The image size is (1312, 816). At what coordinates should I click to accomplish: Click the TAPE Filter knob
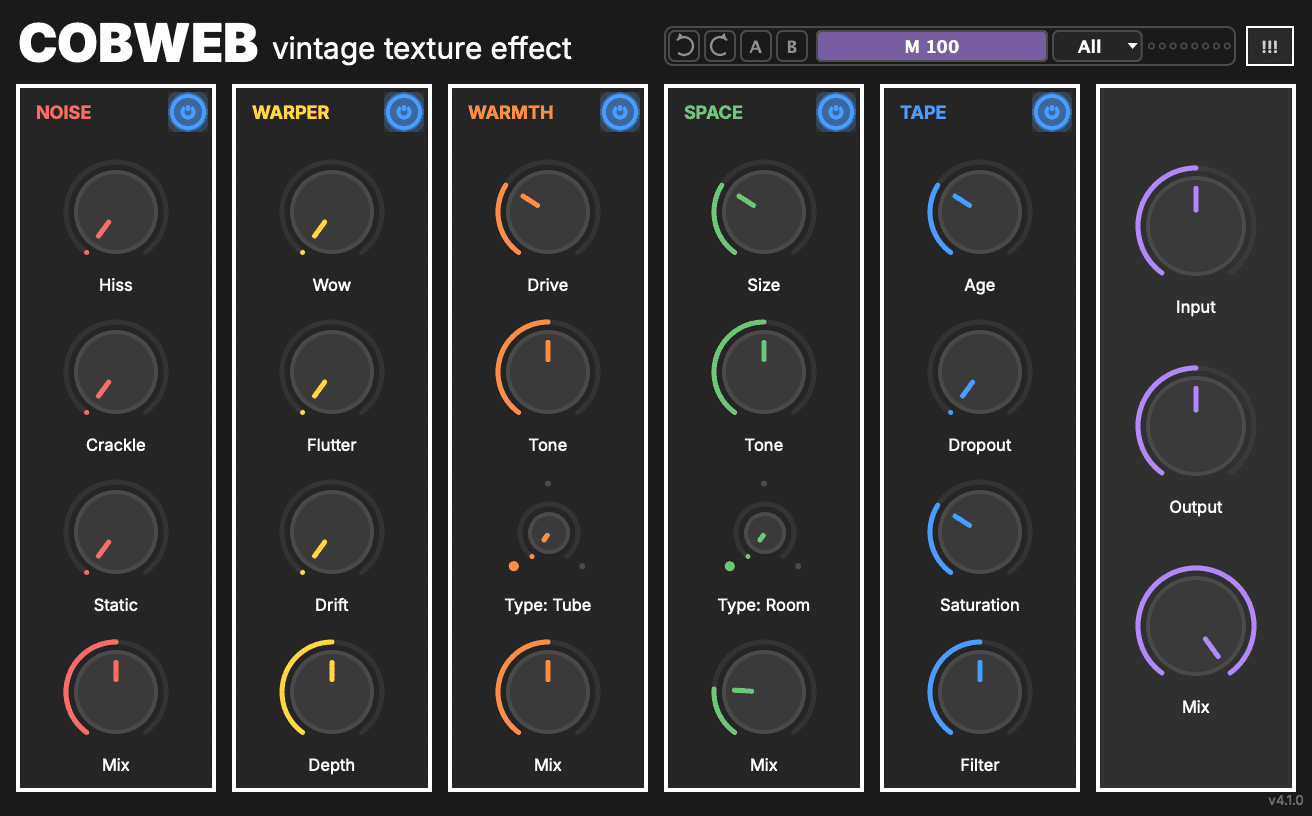(980, 692)
